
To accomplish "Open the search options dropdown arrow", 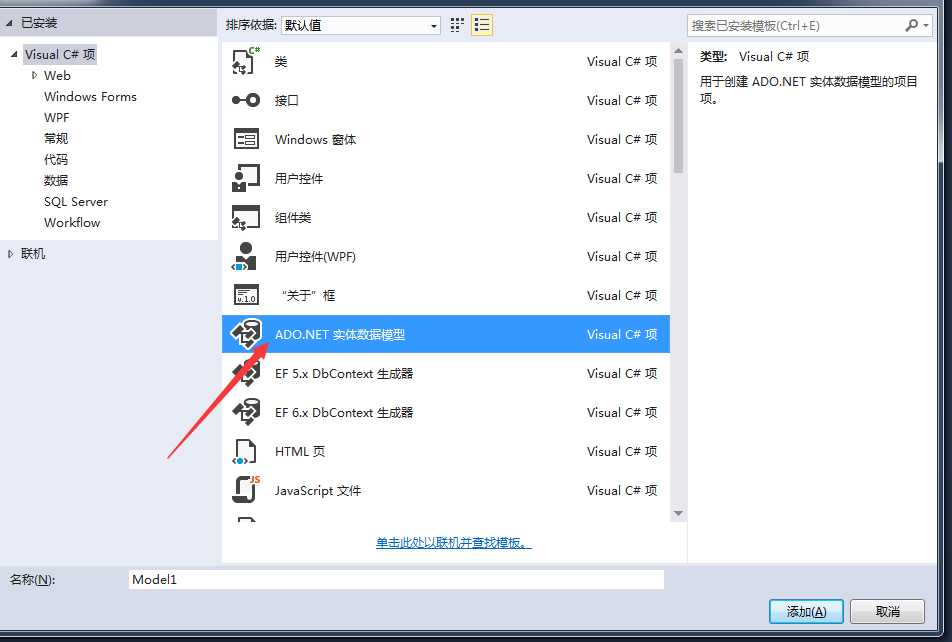I will coord(926,26).
